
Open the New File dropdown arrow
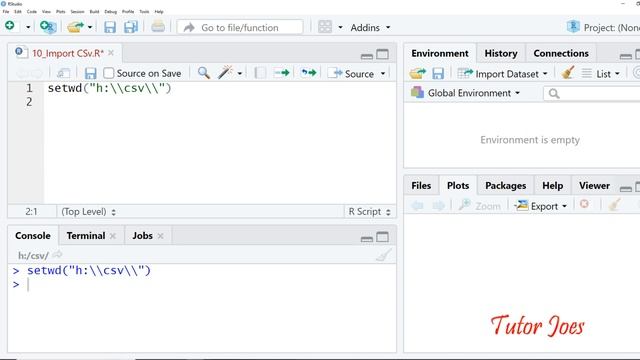click(28, 27)
